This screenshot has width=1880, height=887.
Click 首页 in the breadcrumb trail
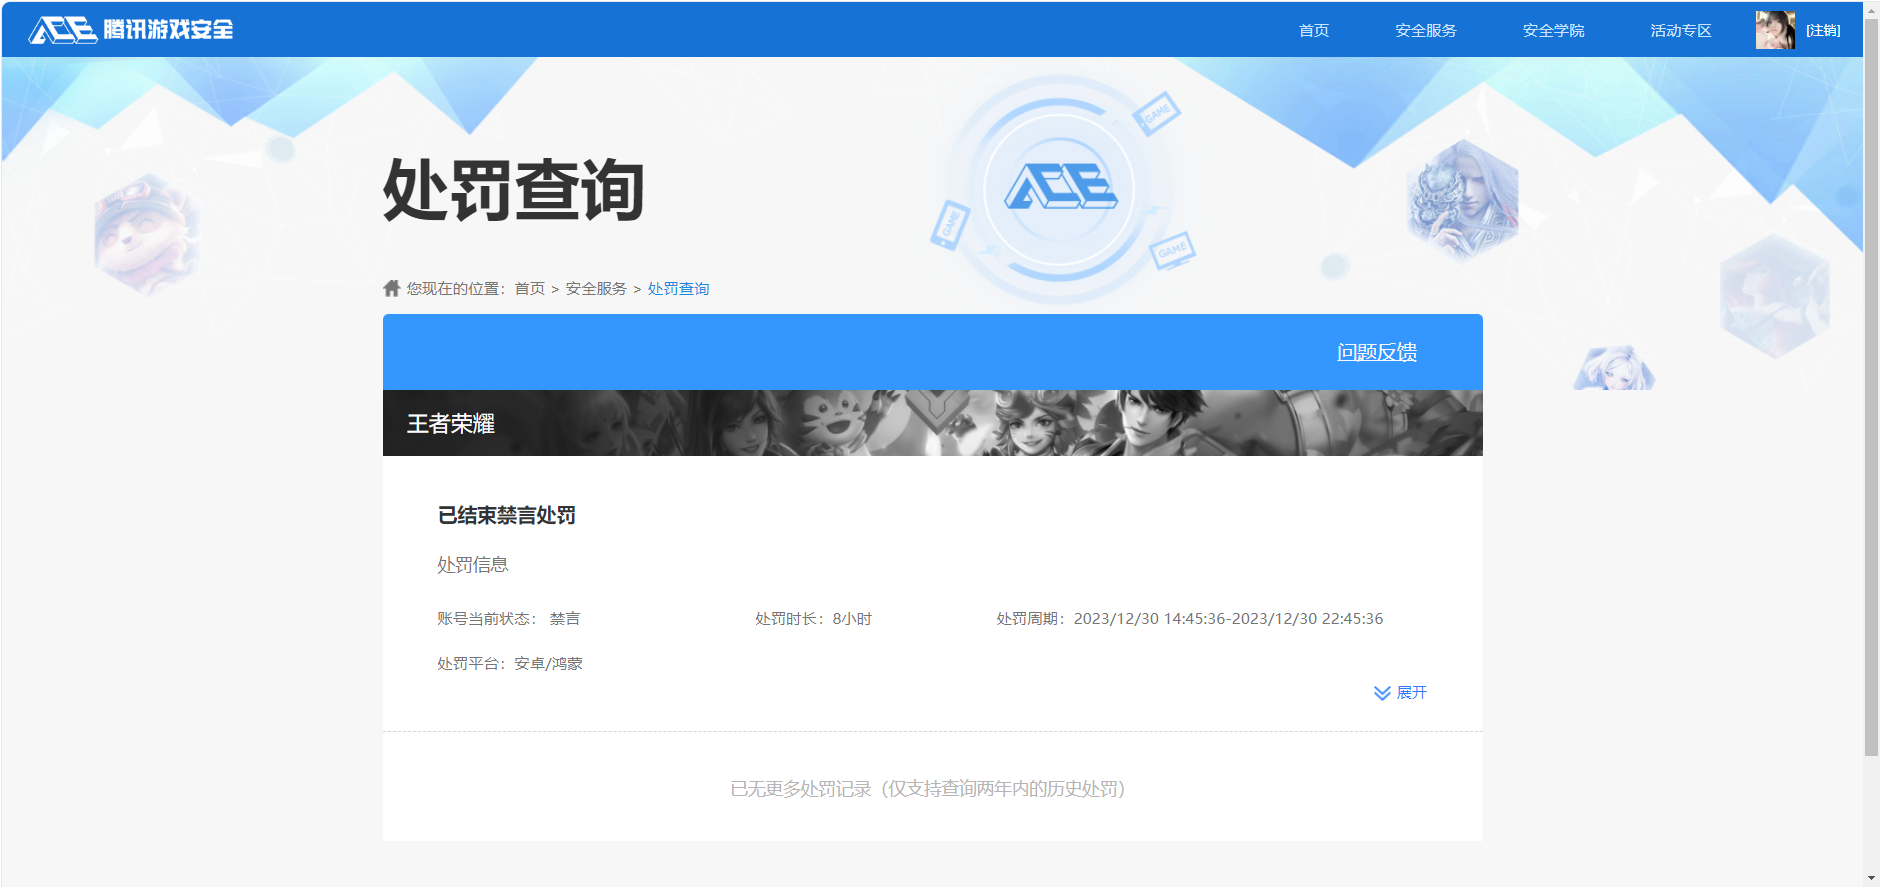tap(529, 288)
